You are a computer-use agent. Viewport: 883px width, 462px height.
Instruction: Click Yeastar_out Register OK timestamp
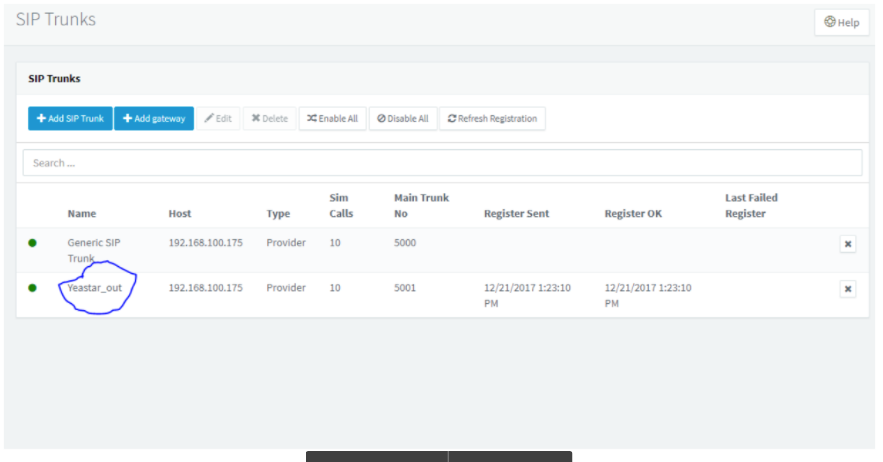pyautogui.click(x=648, y=295)
